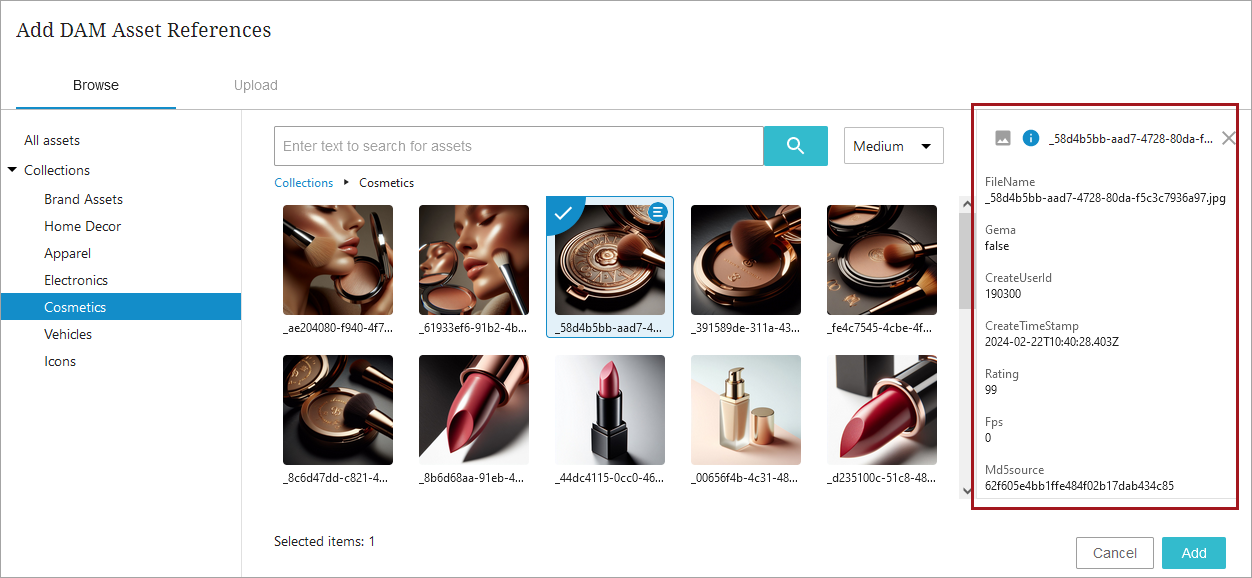The height and width of the screenshot is (578, 1252).
Task: Close the asset details panel
Action: [1229, 138]
